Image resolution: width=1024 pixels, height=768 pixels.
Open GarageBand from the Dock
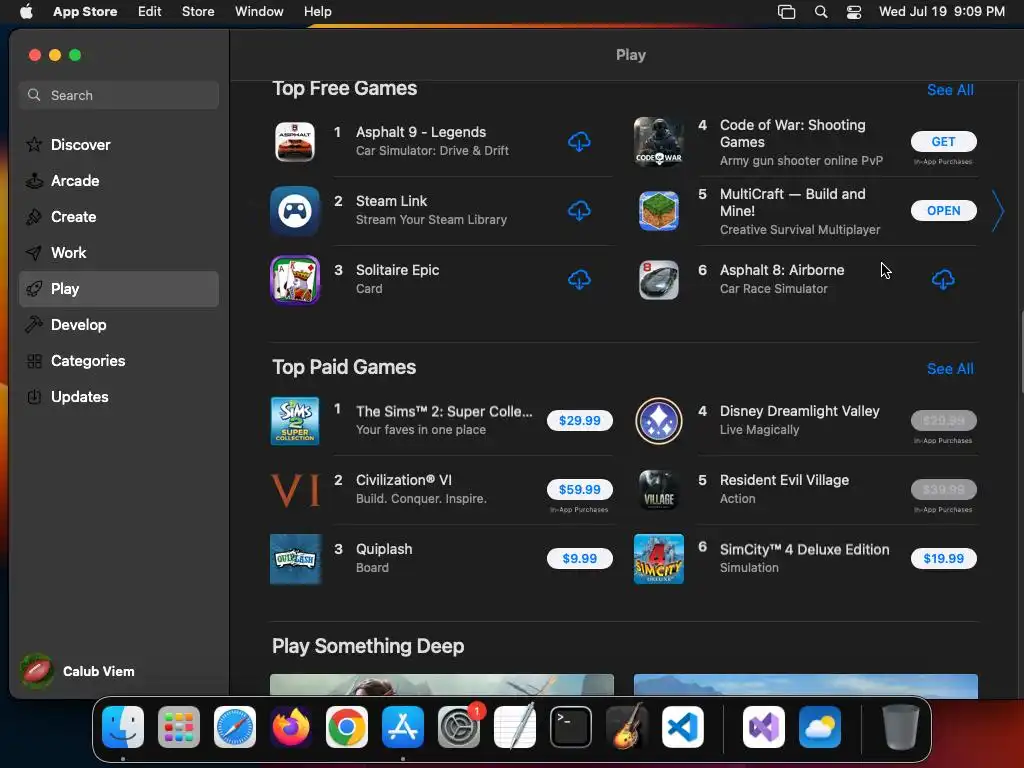point(626,727)
